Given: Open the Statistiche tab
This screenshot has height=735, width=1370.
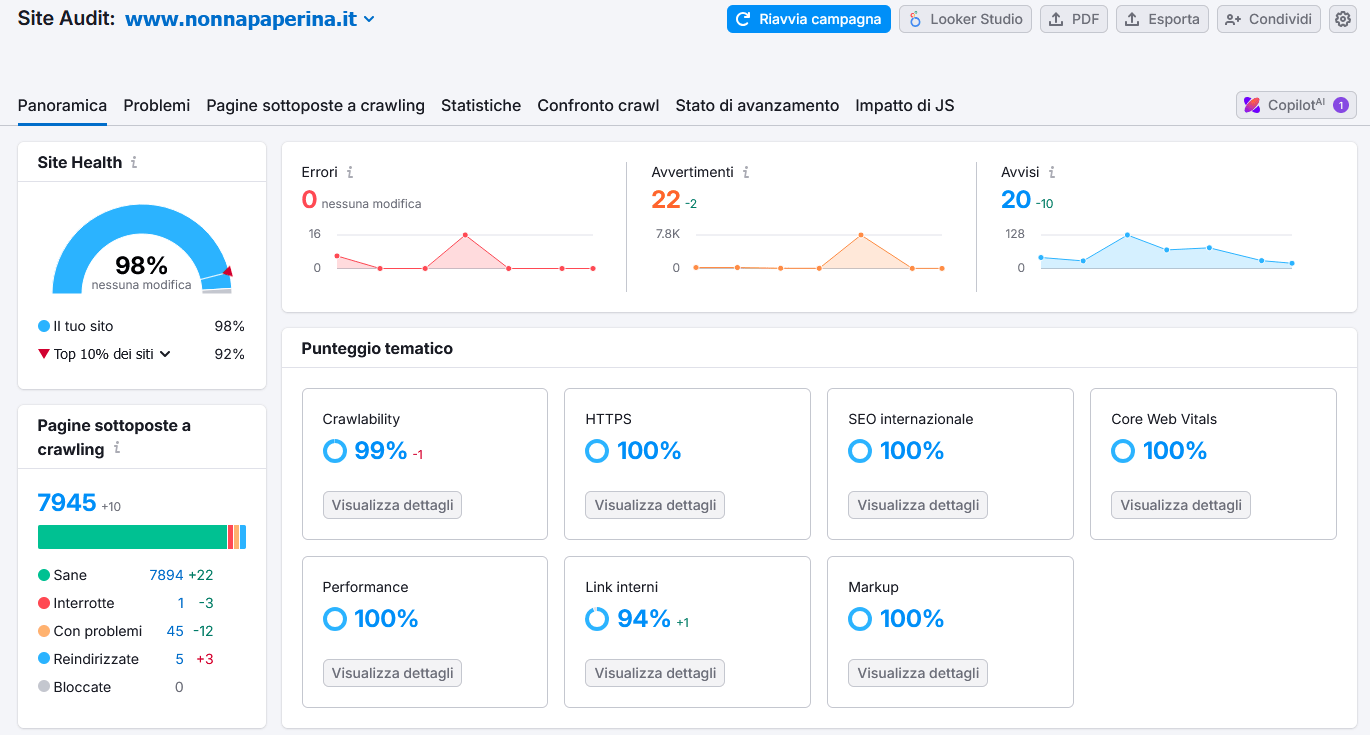Looking at the screenshot, I should (481, 105).
